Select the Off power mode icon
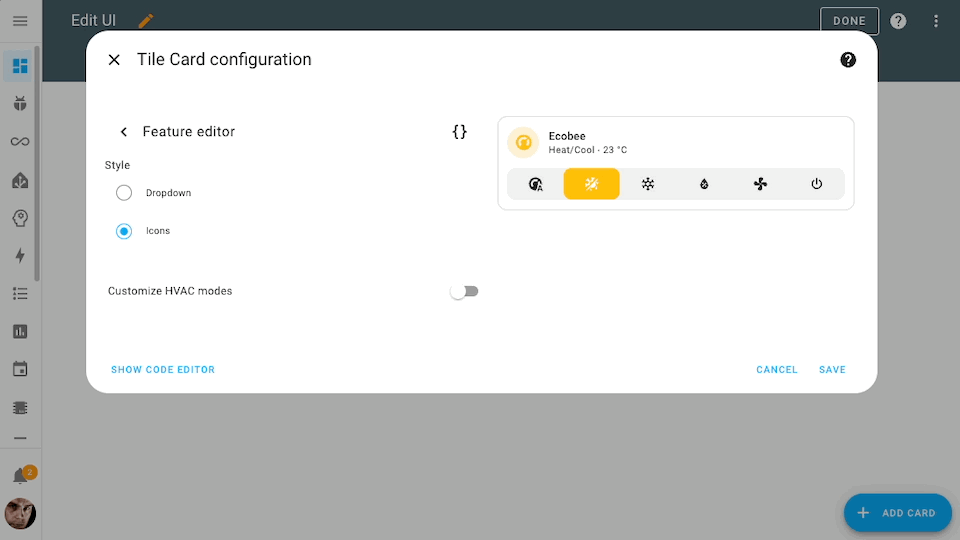Image resolution: width=960 pixels, height=540 pixels. [817, 184]
